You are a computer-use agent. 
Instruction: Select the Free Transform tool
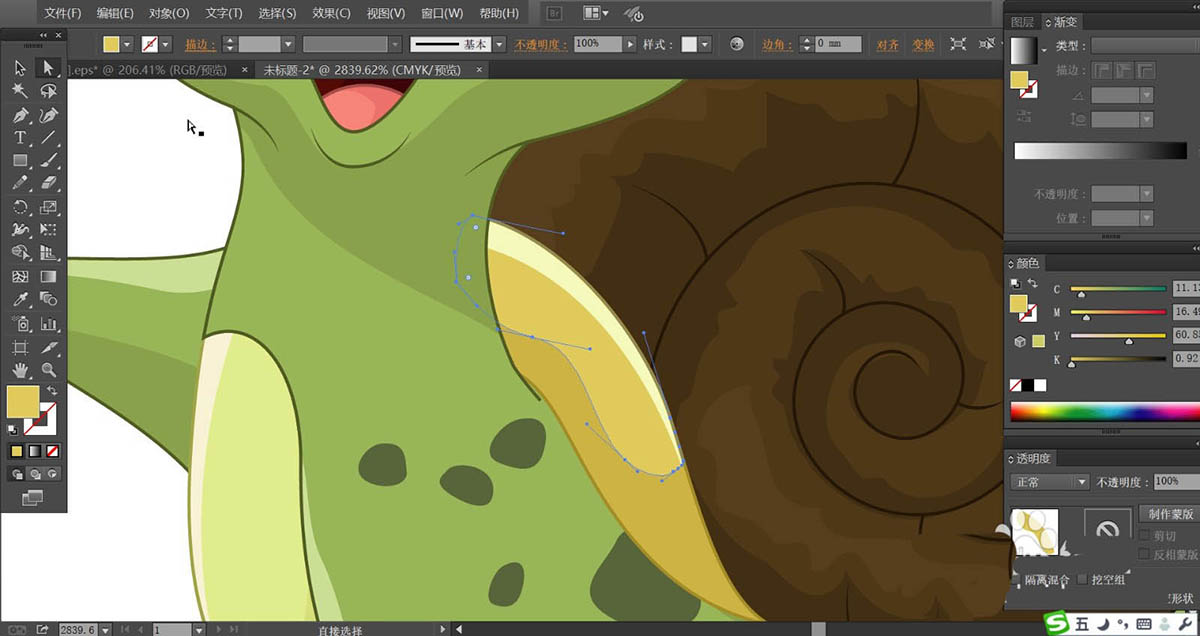(47, 230)
